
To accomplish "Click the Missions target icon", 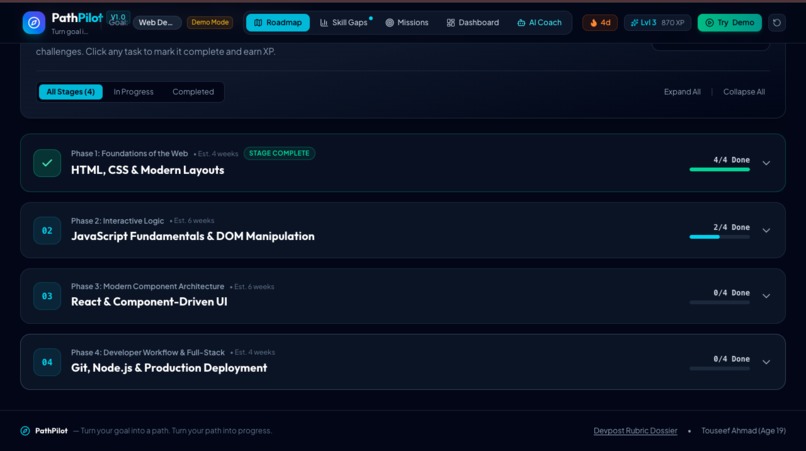I will 390,23.
